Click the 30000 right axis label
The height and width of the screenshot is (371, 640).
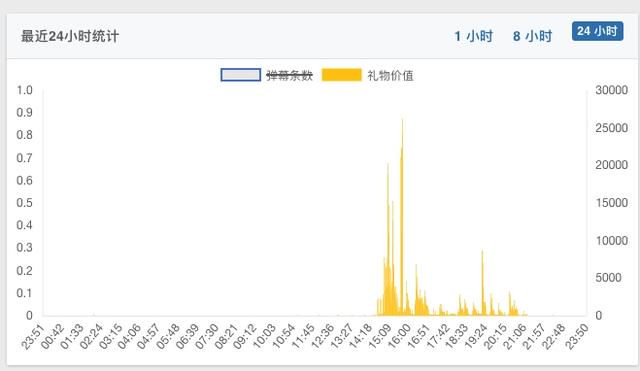tap(611, 90)
